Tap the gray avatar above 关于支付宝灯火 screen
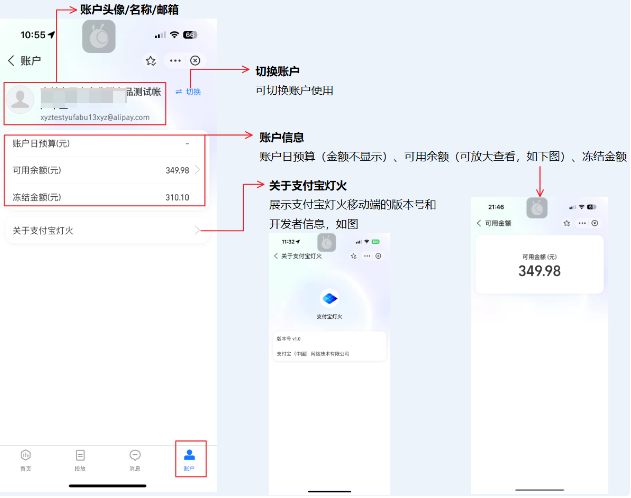Image resolution: width=631 pixels, height=498 pixels. [326, 243]
